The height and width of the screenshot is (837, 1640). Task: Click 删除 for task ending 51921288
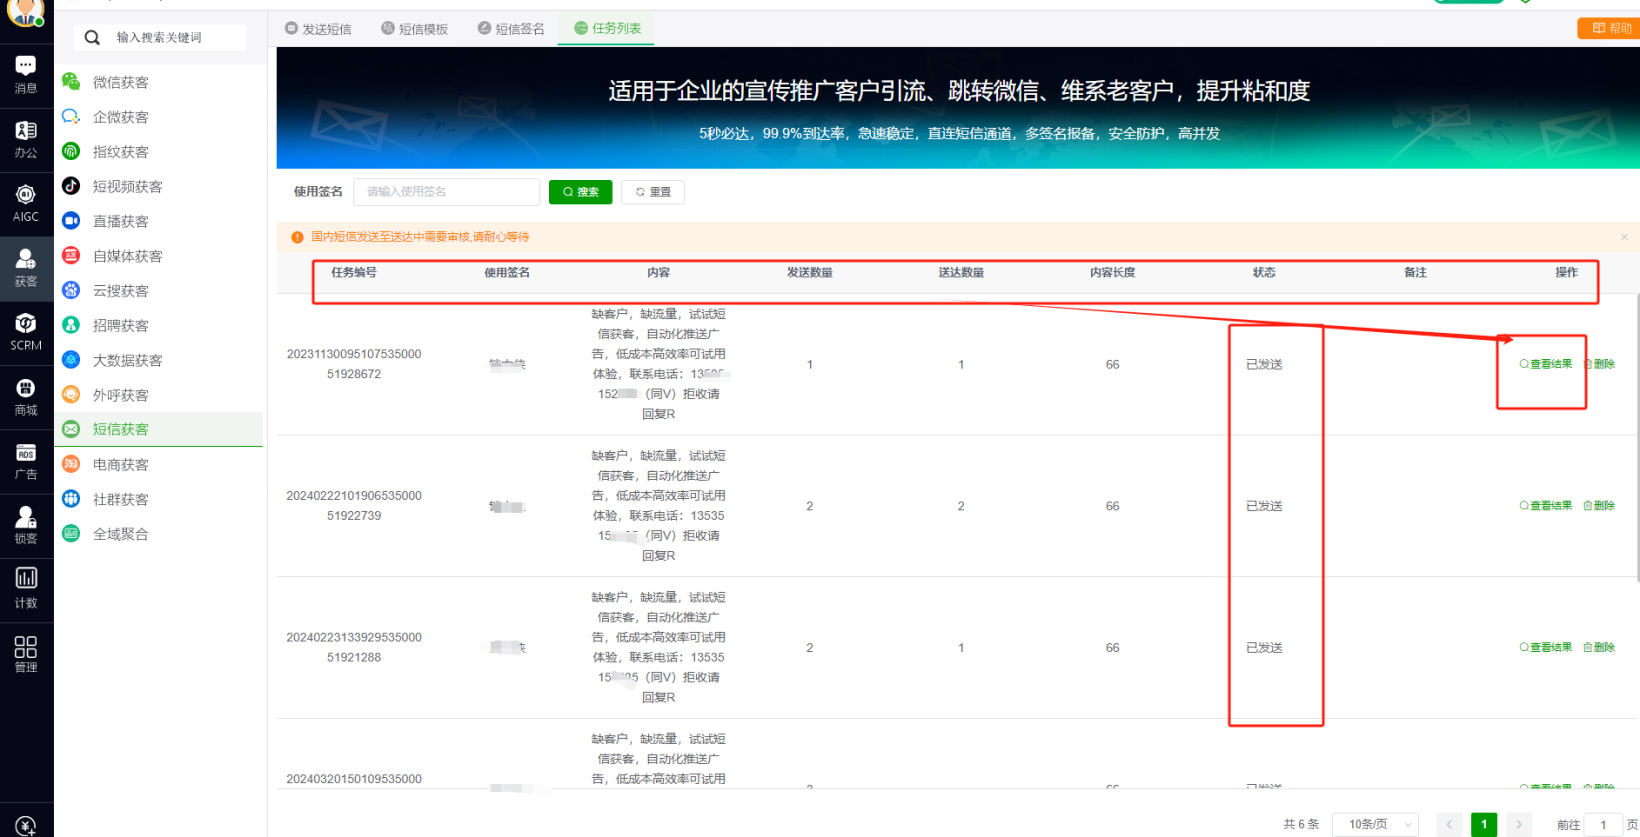pos(1599,647)
